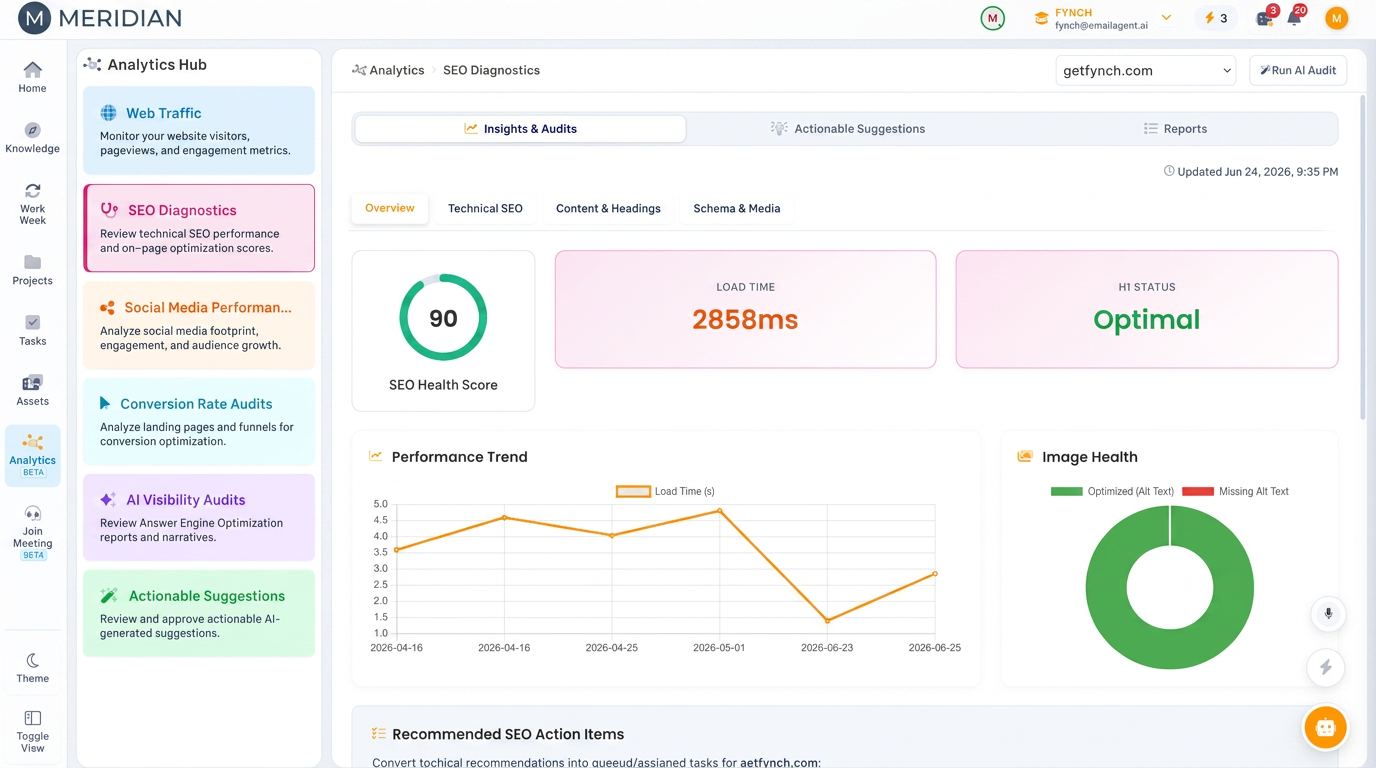Image resolution: width=1376 pixels, height=768 pixels.
Task: Click the Social Media Performance icon
Action: (107, 307)
